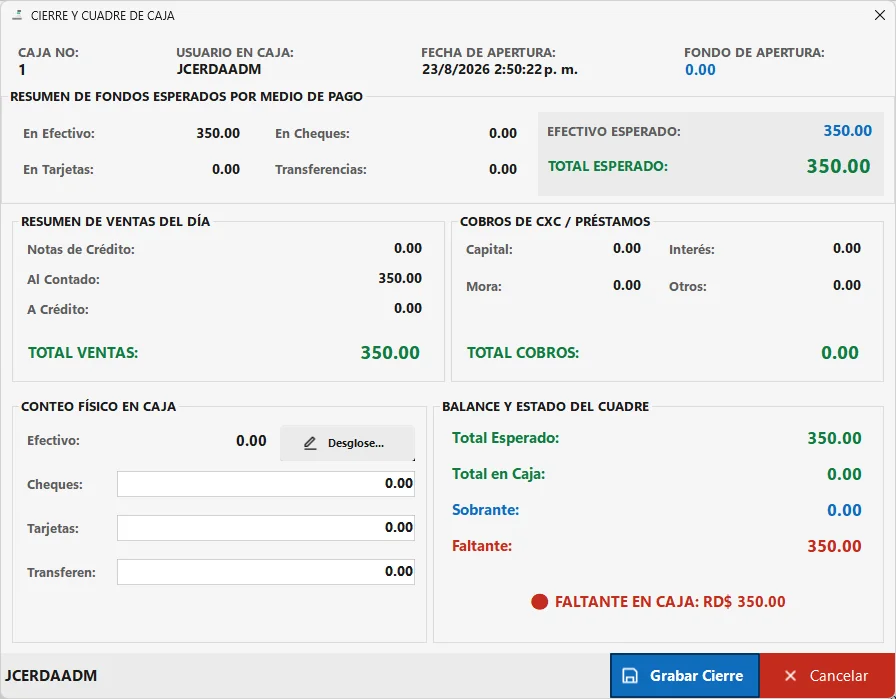Image resolution: width=896 pixels, height=699 pixels.
Task: Click the app icon beside the window title
Action: (x=17, y=15)
